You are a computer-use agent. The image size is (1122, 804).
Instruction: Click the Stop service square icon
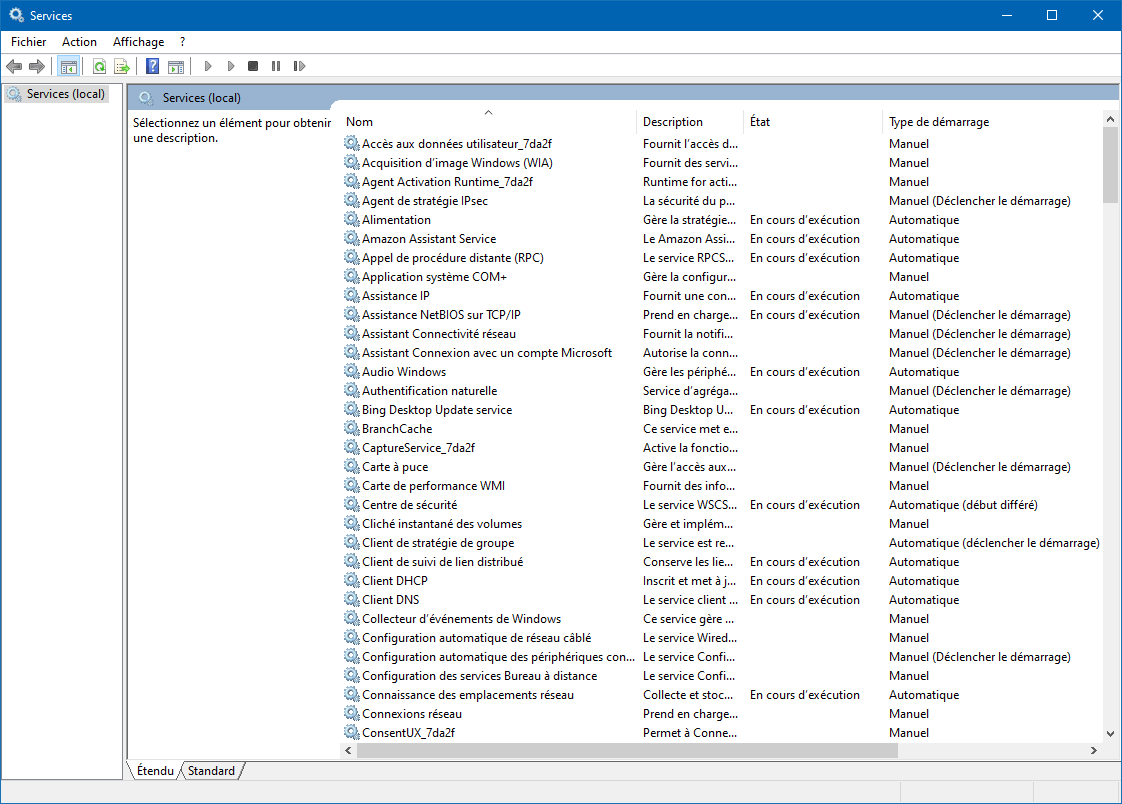coord(253,67)
